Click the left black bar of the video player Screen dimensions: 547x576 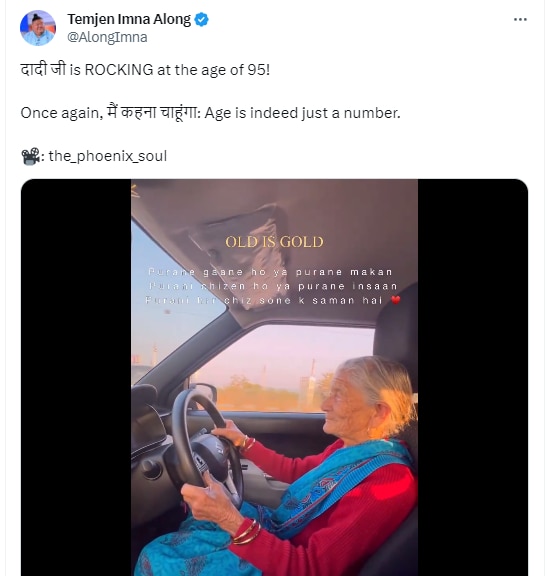(76, 377)
